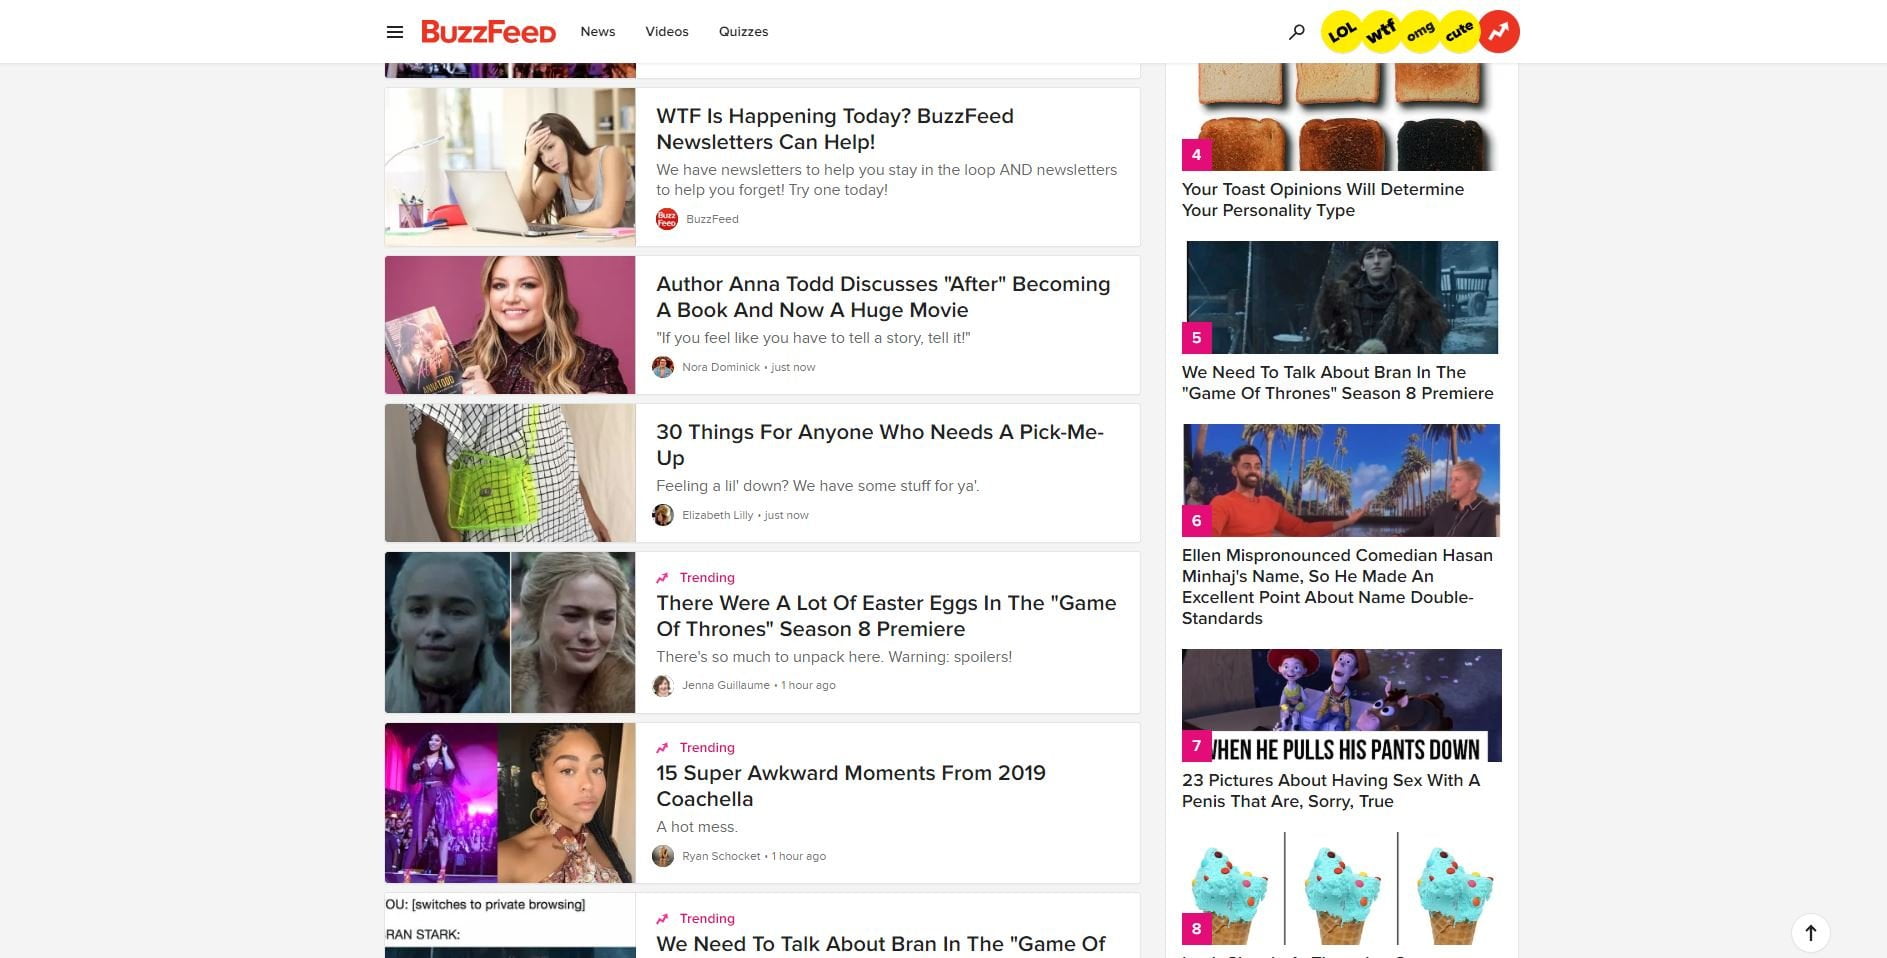Open the Videos nav item
This screenshot has width=1887, height=958.
tap(667, 32)
